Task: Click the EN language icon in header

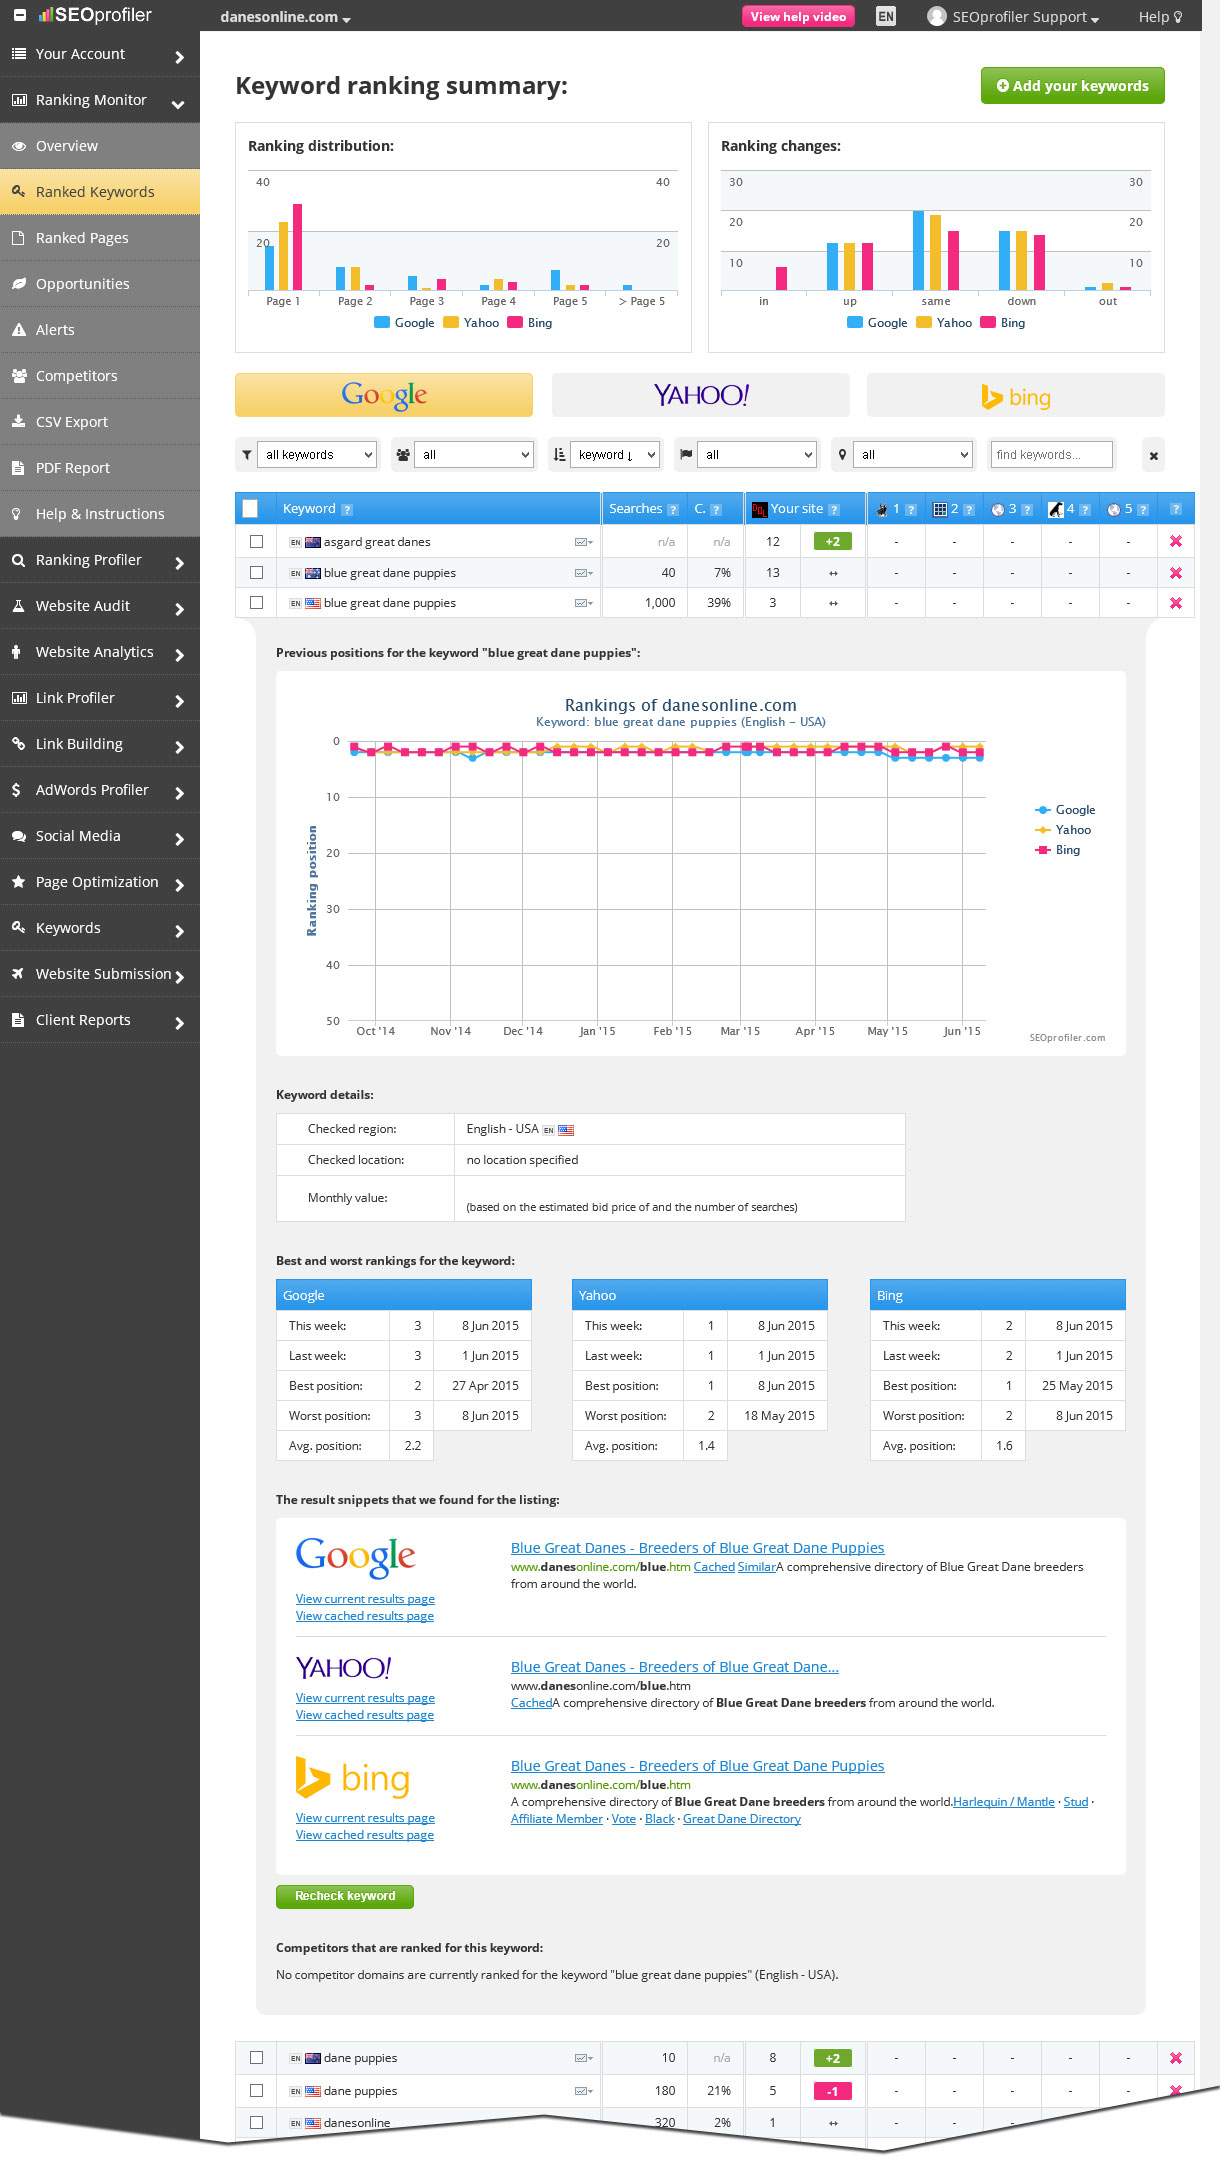Action: 885,17
